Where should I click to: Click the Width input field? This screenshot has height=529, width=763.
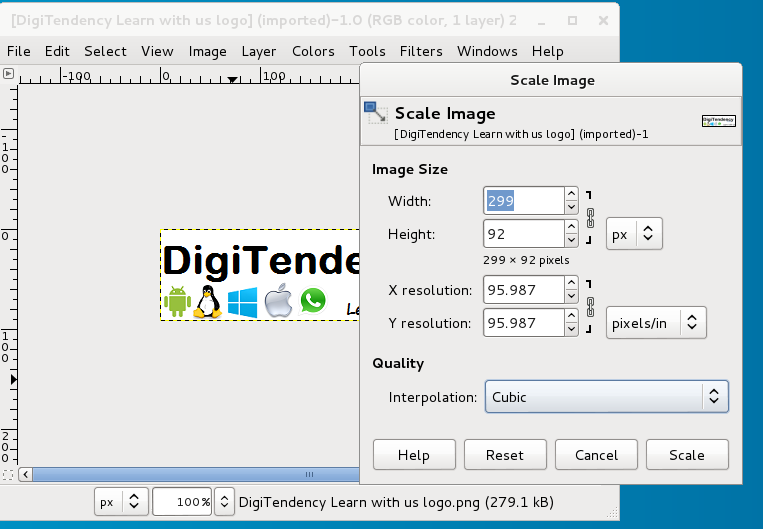point(524,201)
